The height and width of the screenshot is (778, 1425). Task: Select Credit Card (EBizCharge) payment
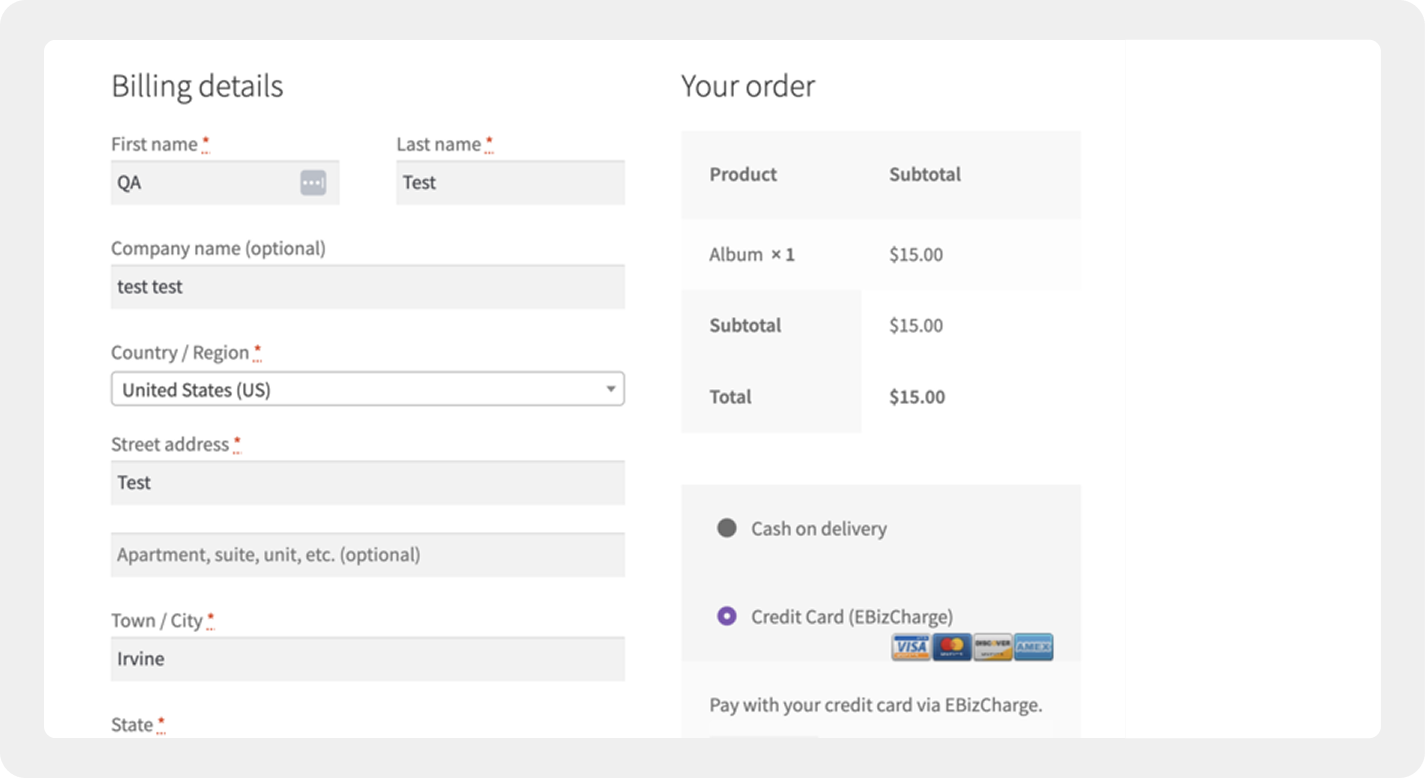(727, 616)
